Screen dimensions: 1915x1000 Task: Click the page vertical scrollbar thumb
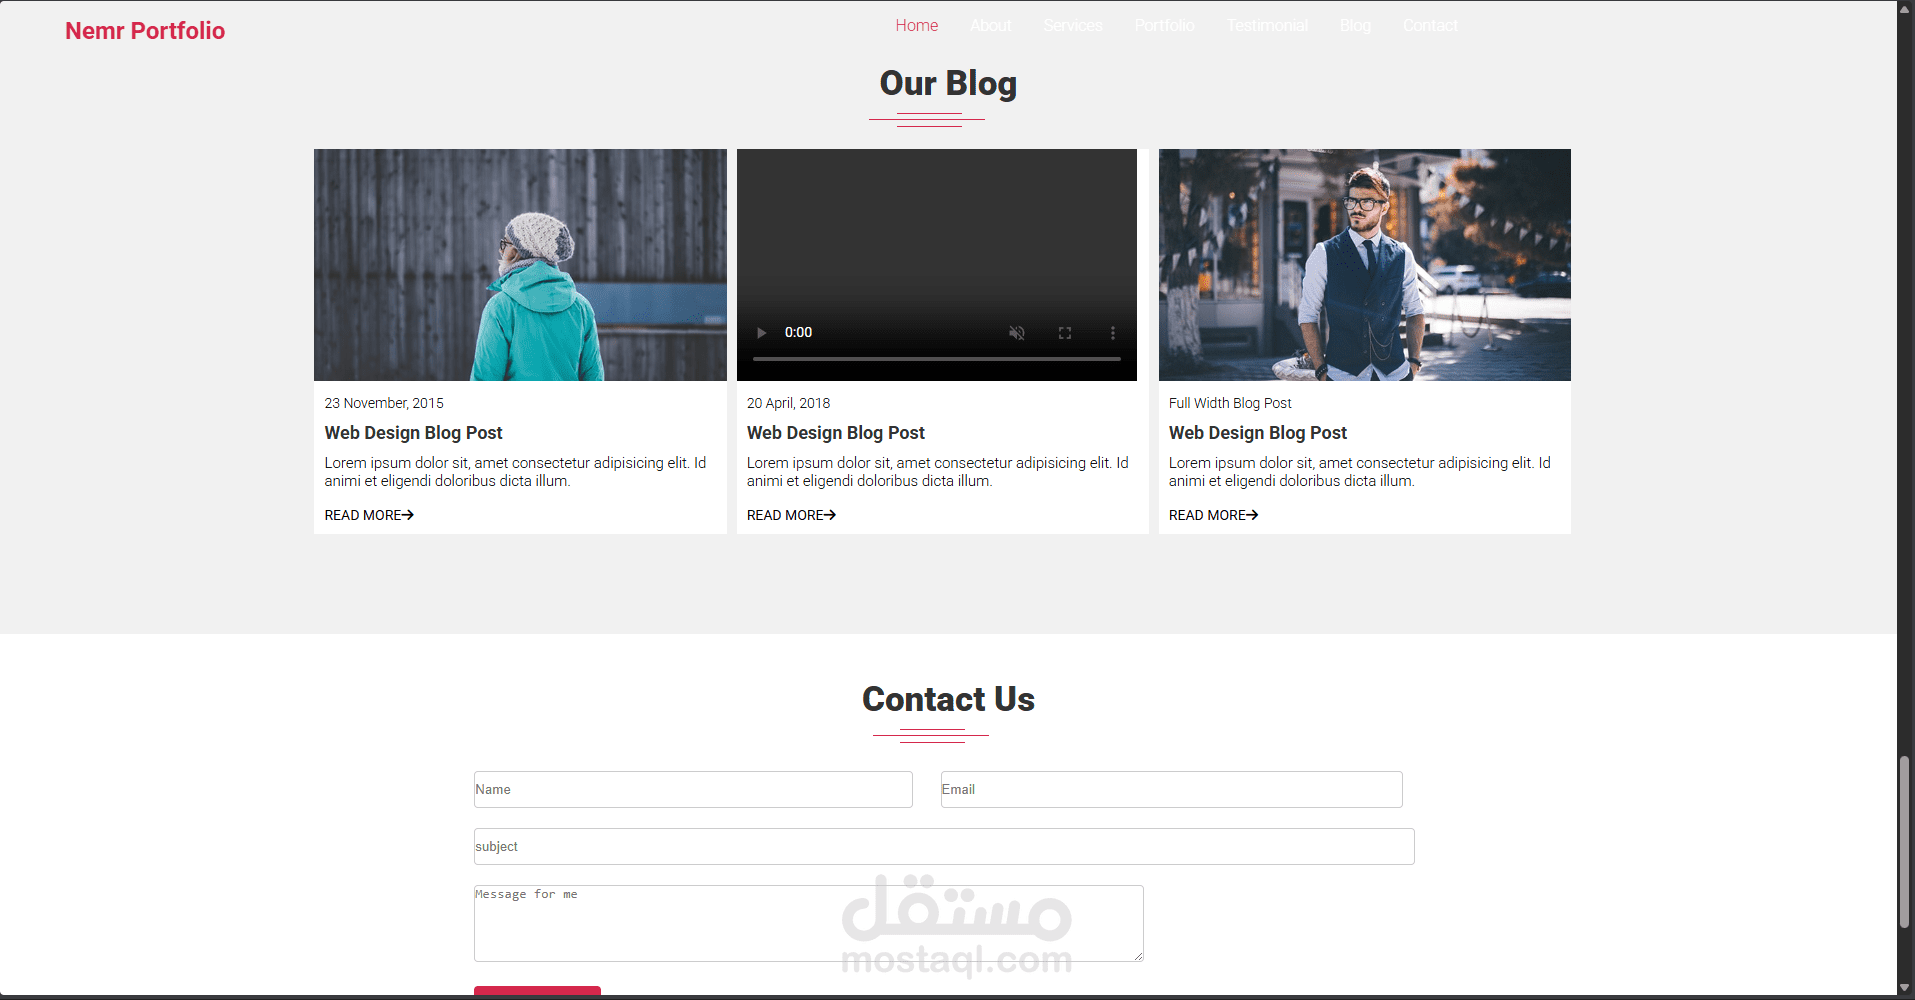point(1905,842)
